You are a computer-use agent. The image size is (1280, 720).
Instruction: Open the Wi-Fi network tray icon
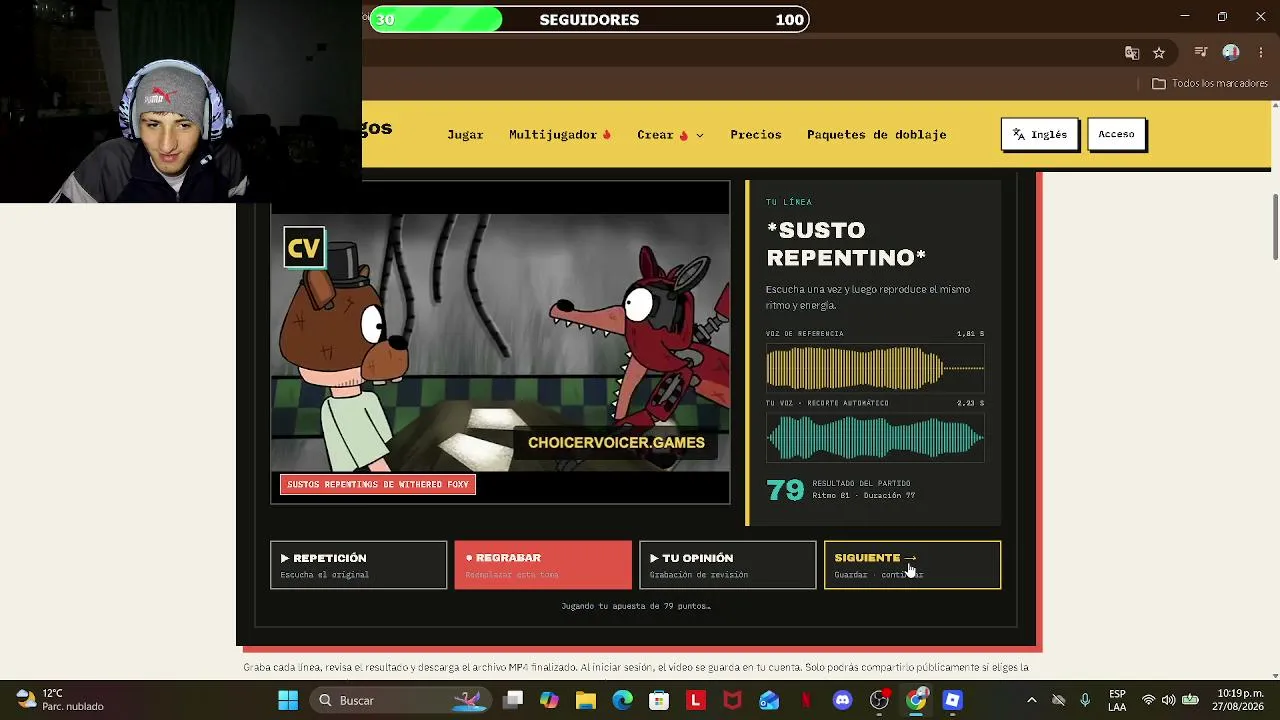(x=1148, y=700)
